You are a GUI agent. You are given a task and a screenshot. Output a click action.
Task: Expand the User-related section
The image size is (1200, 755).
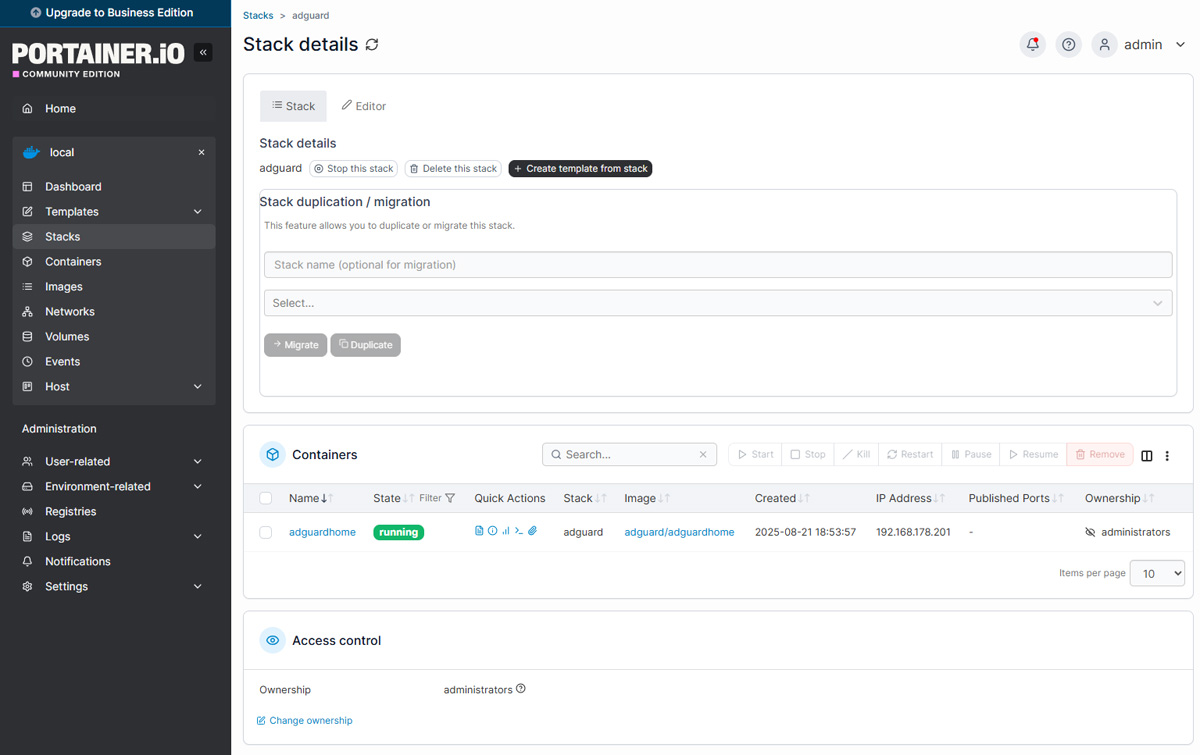(x=114, y=461)
